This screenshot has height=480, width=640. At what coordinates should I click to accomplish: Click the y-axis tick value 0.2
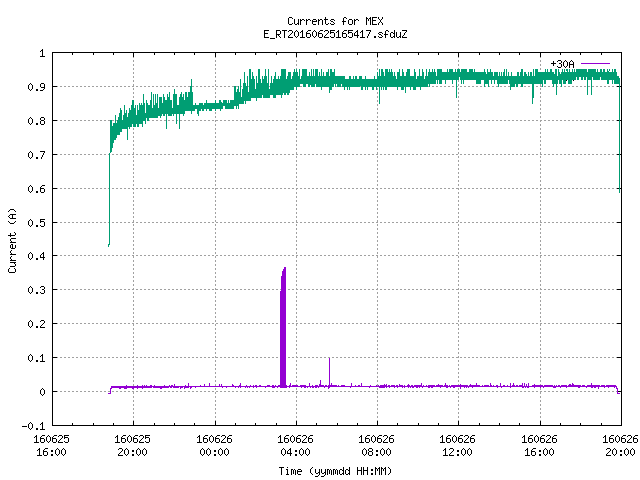tap(36, 324)
